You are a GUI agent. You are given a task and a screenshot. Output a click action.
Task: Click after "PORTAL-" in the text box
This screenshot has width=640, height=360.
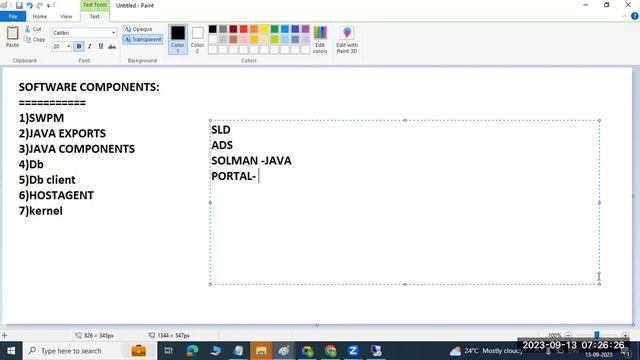tap(259, 176)
